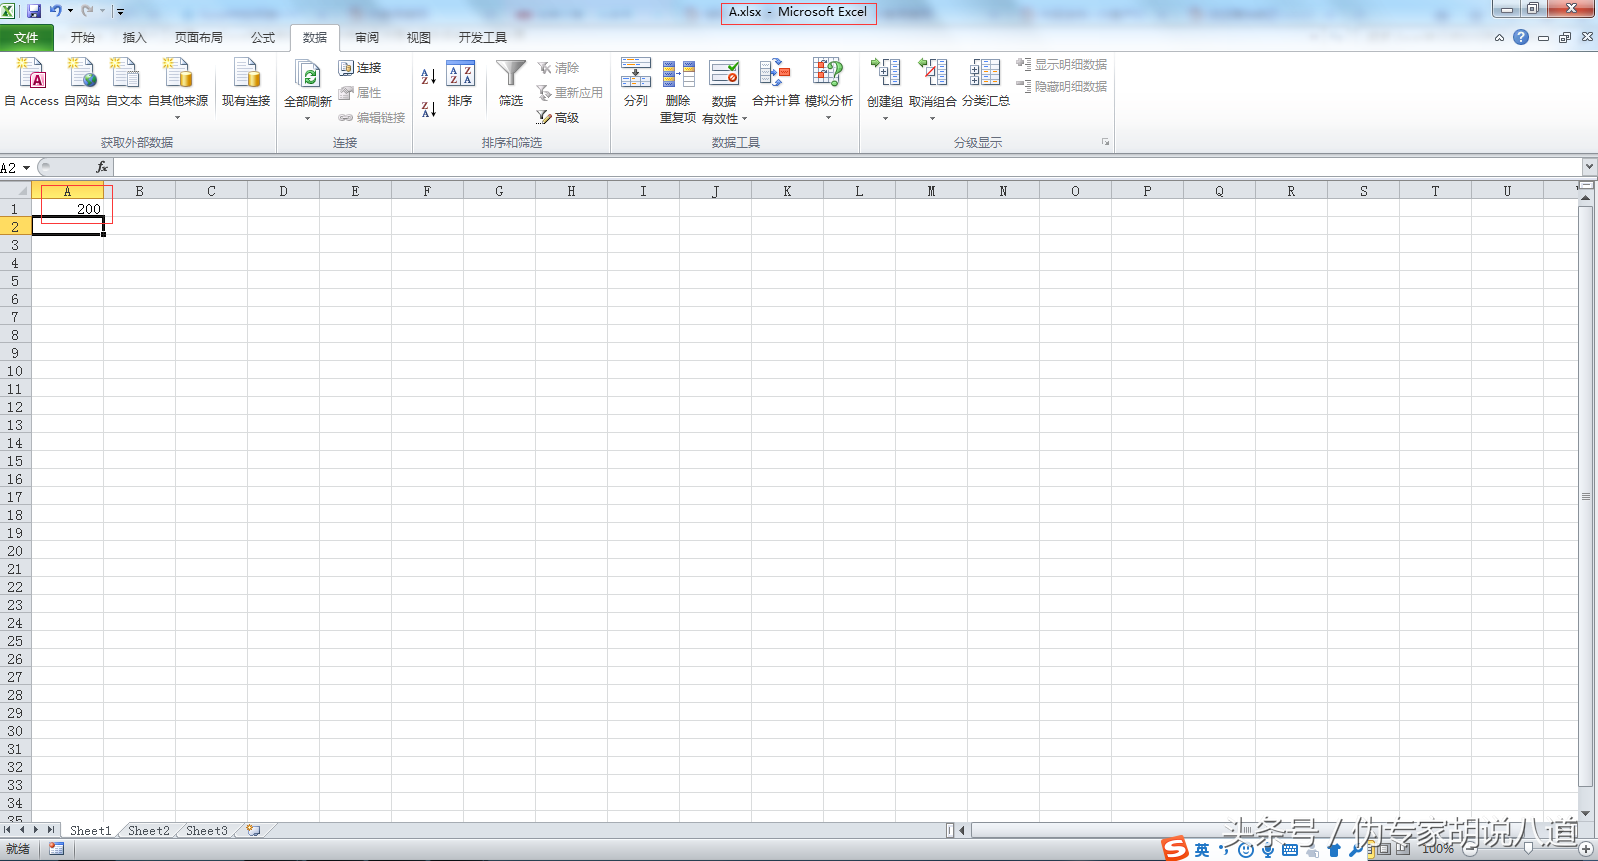Image resolution: width=1598 pixels, height=861 pixels.
Task: Open Outline group dialog launcher
Action: click(1105, 142)
